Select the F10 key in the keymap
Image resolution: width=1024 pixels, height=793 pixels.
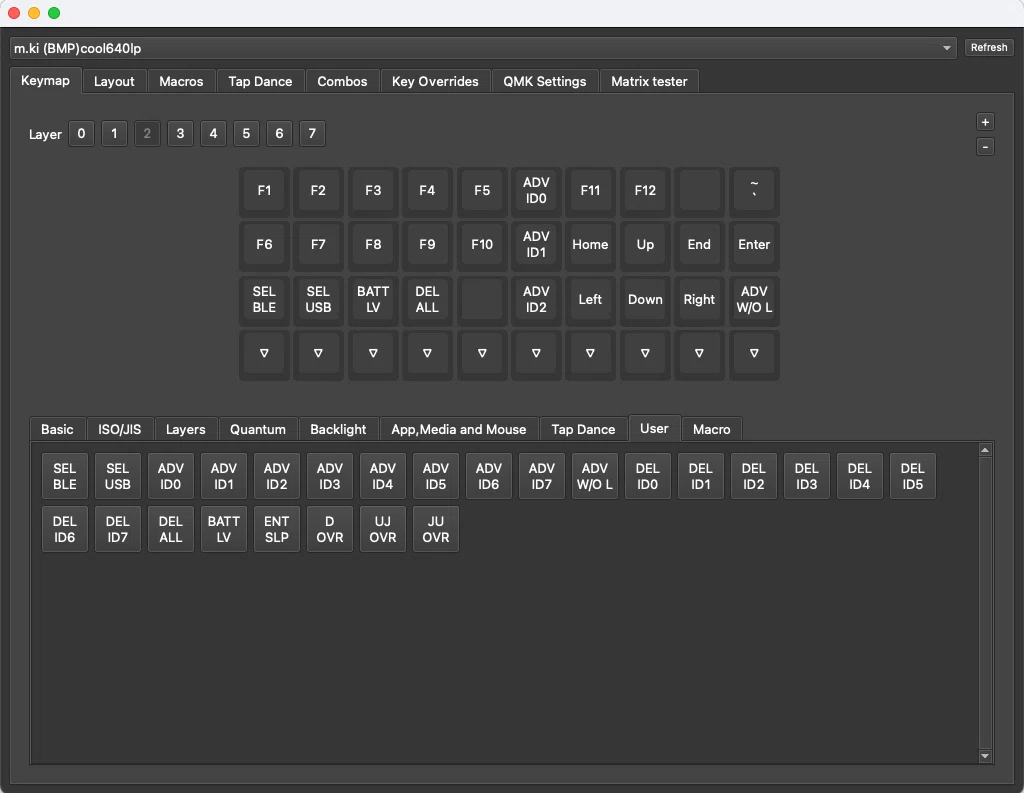coord(482,245)
